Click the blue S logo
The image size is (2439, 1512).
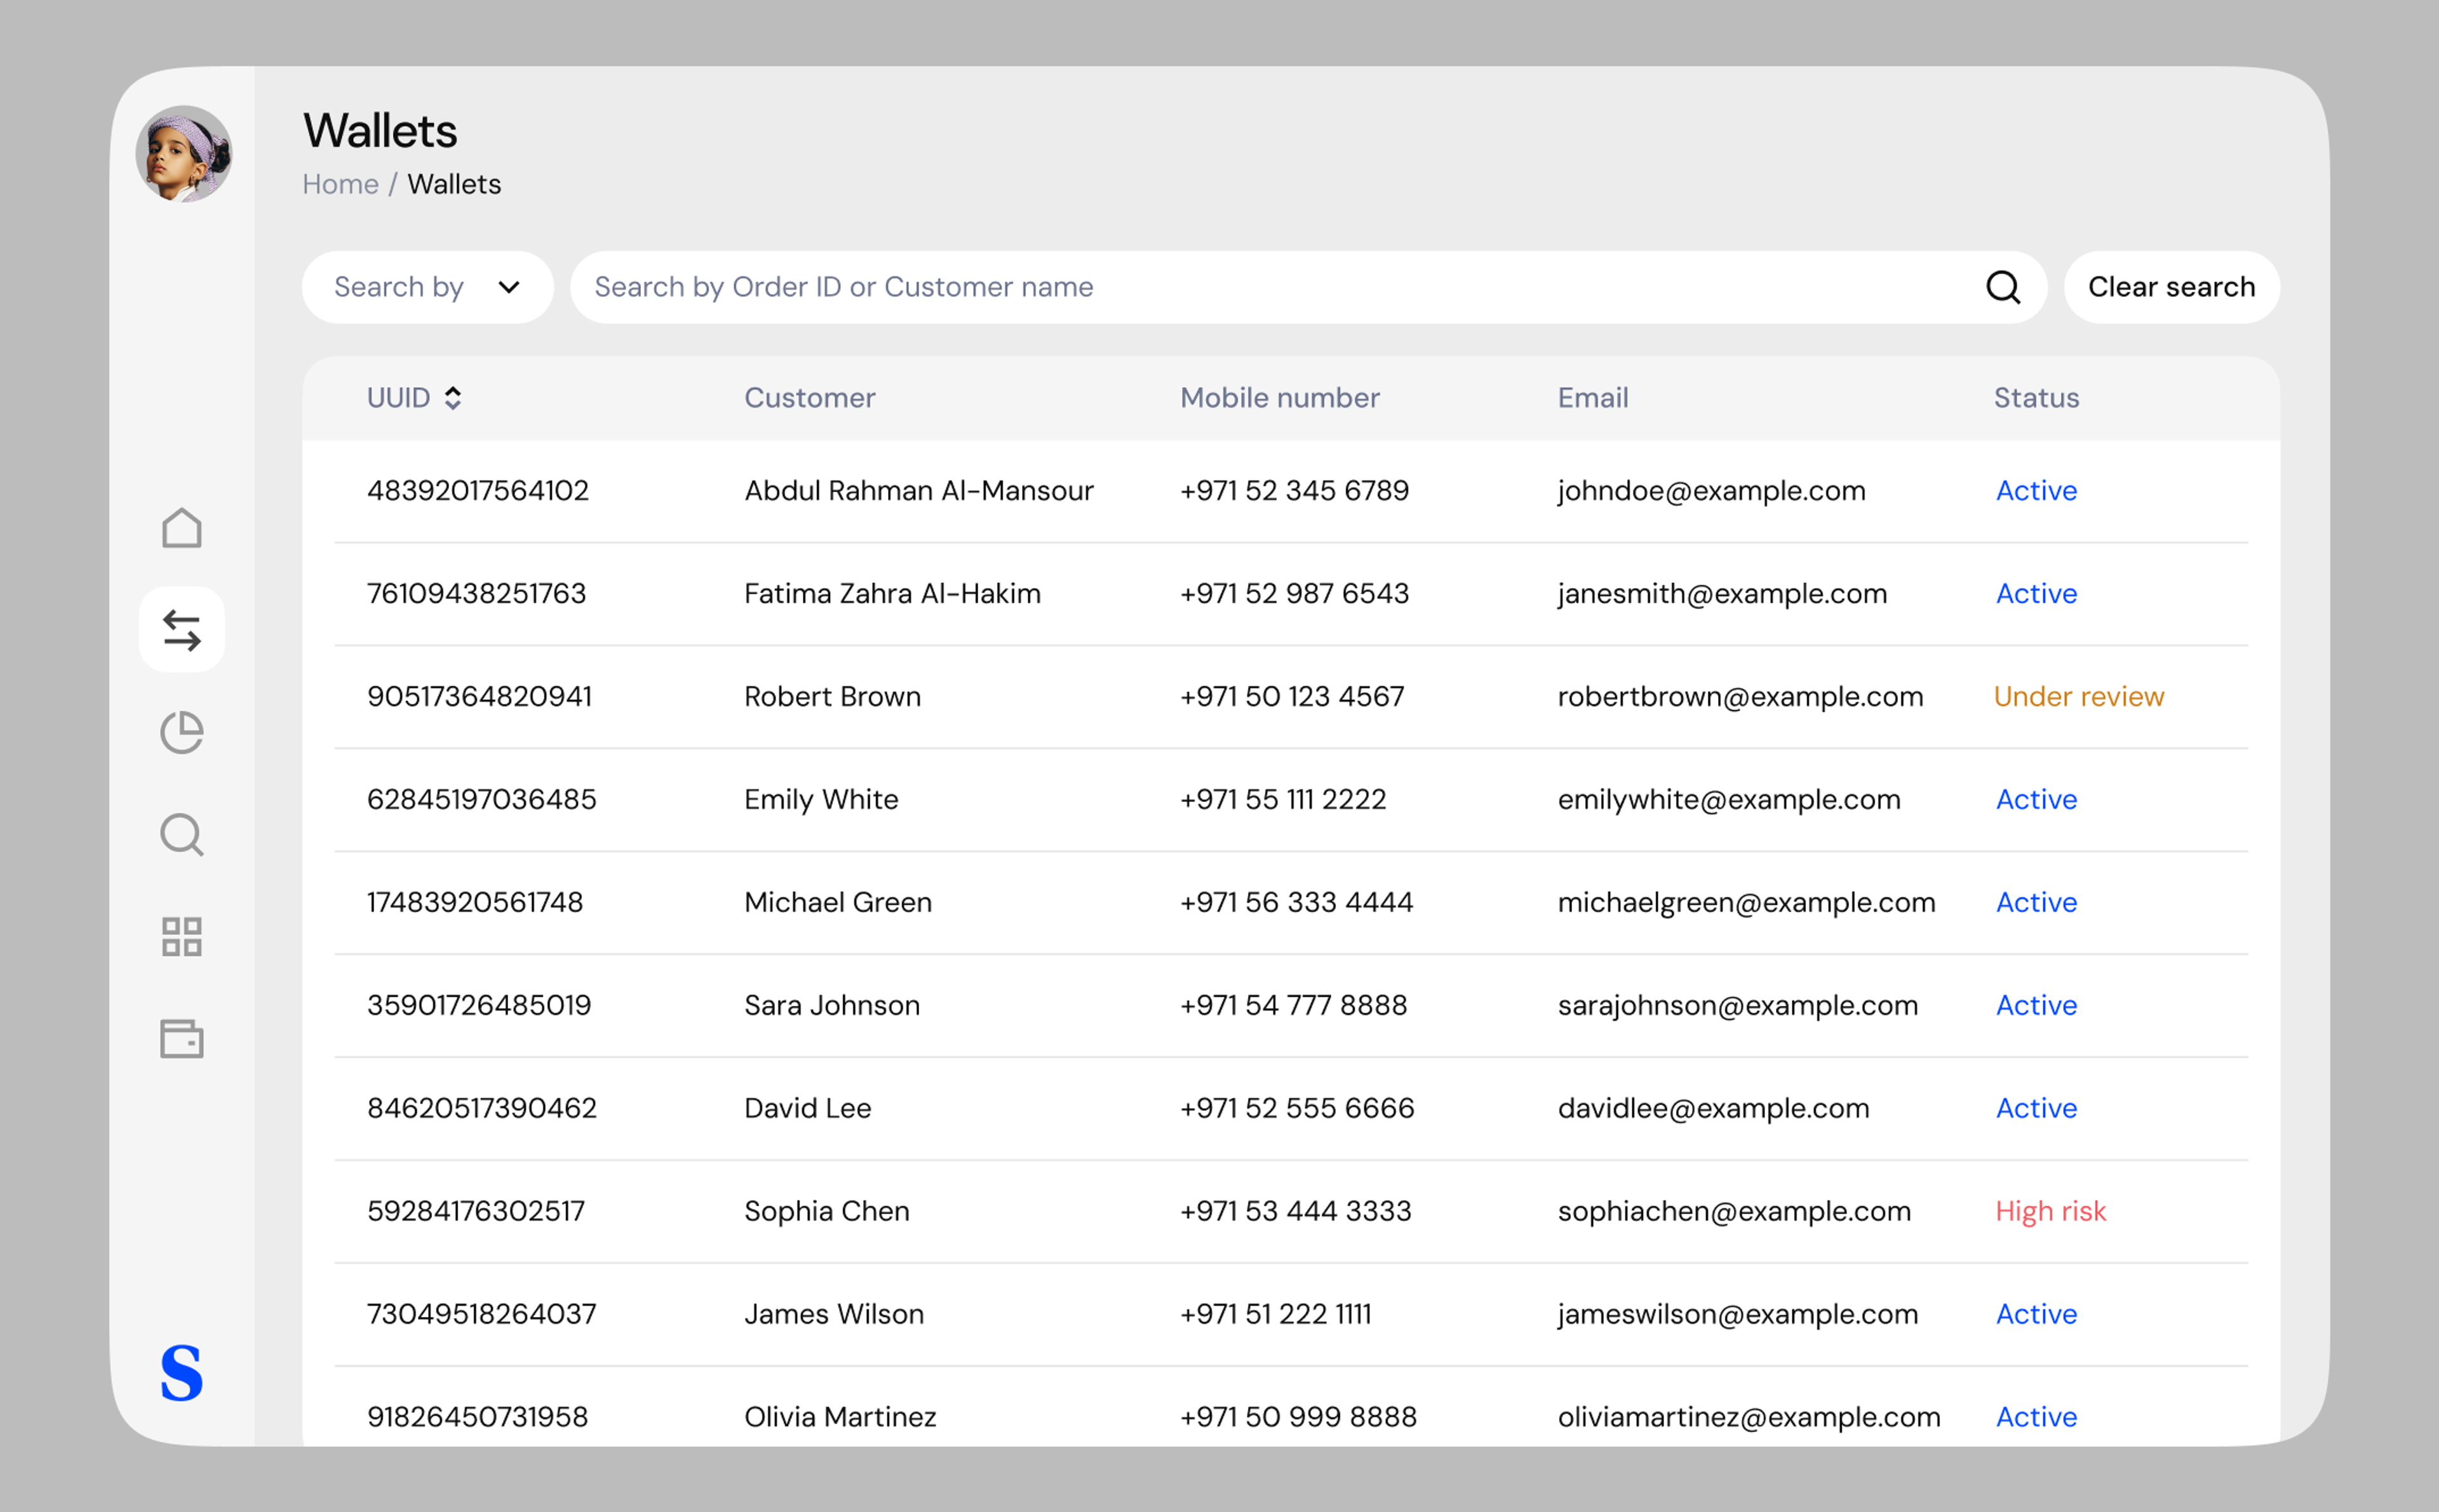coord(182,1373)
